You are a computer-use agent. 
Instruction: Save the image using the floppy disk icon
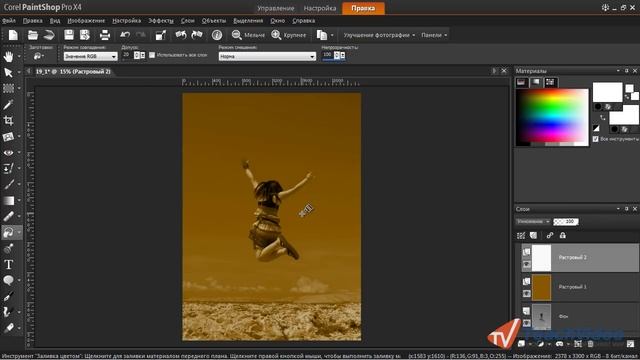coord(69,35)
